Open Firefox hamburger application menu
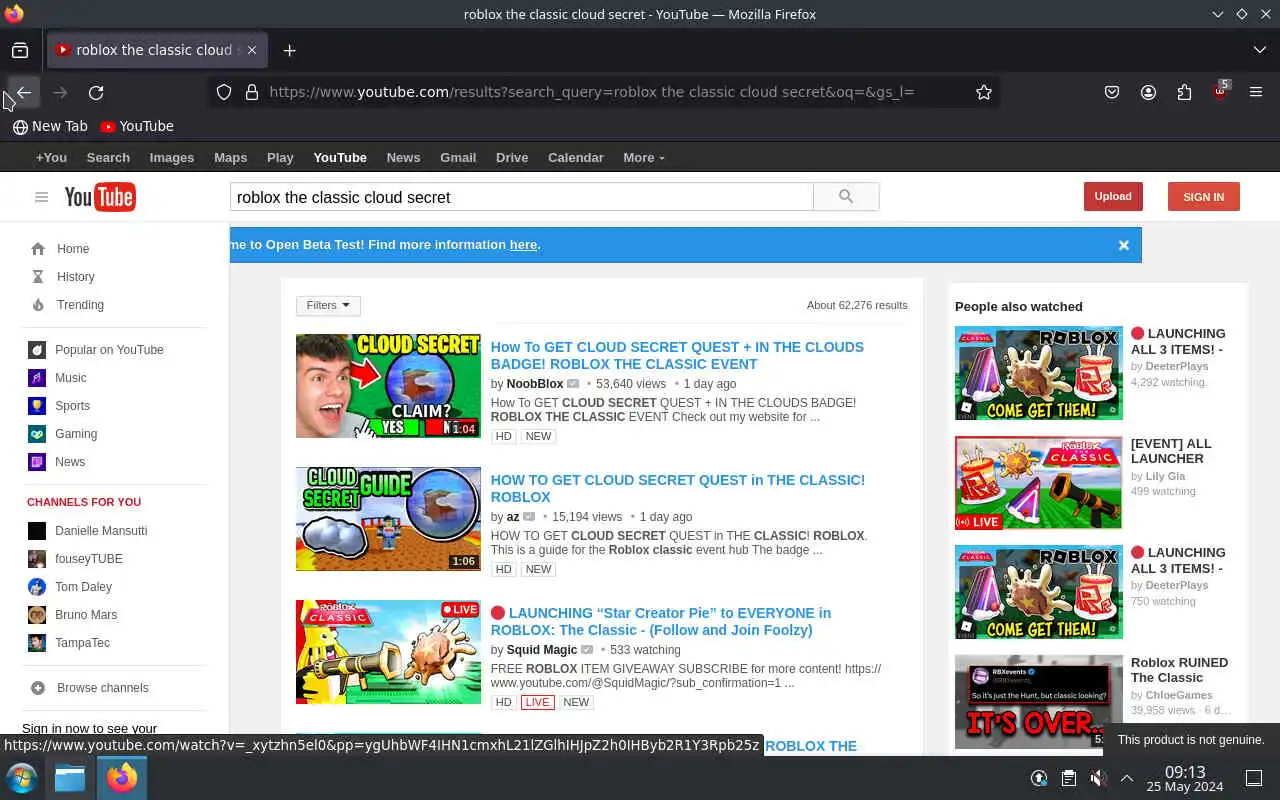Viewport: 1280px width, 800px height. (x=1256, y=92)
